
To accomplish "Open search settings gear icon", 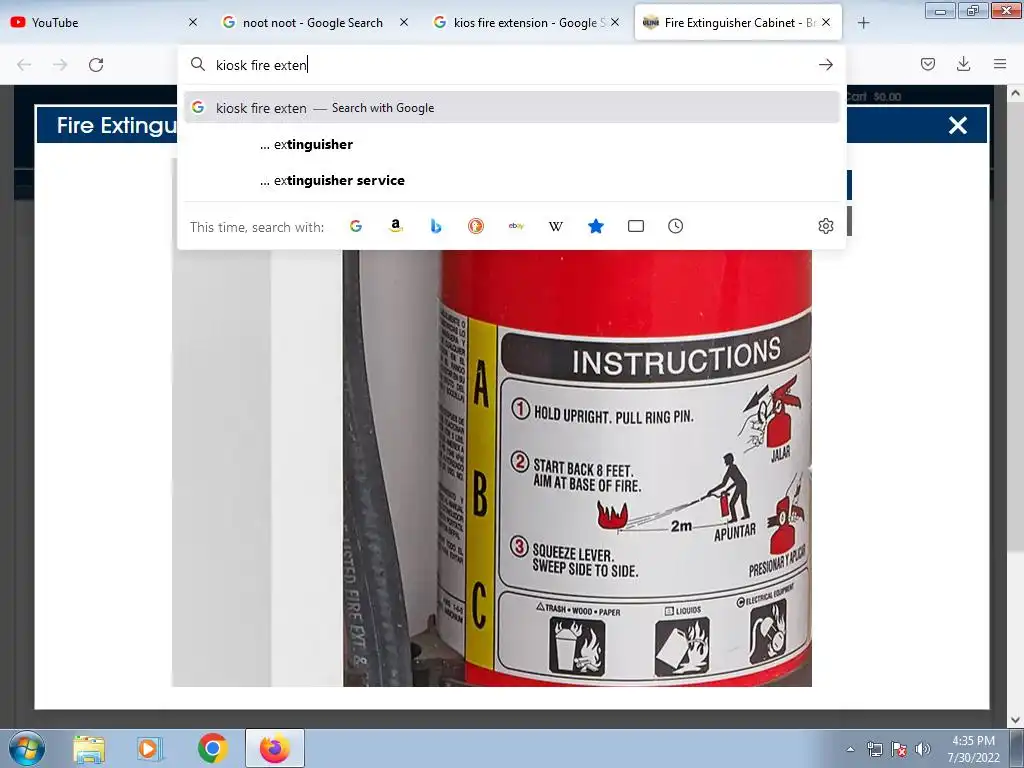I will [x=825, y=226].
